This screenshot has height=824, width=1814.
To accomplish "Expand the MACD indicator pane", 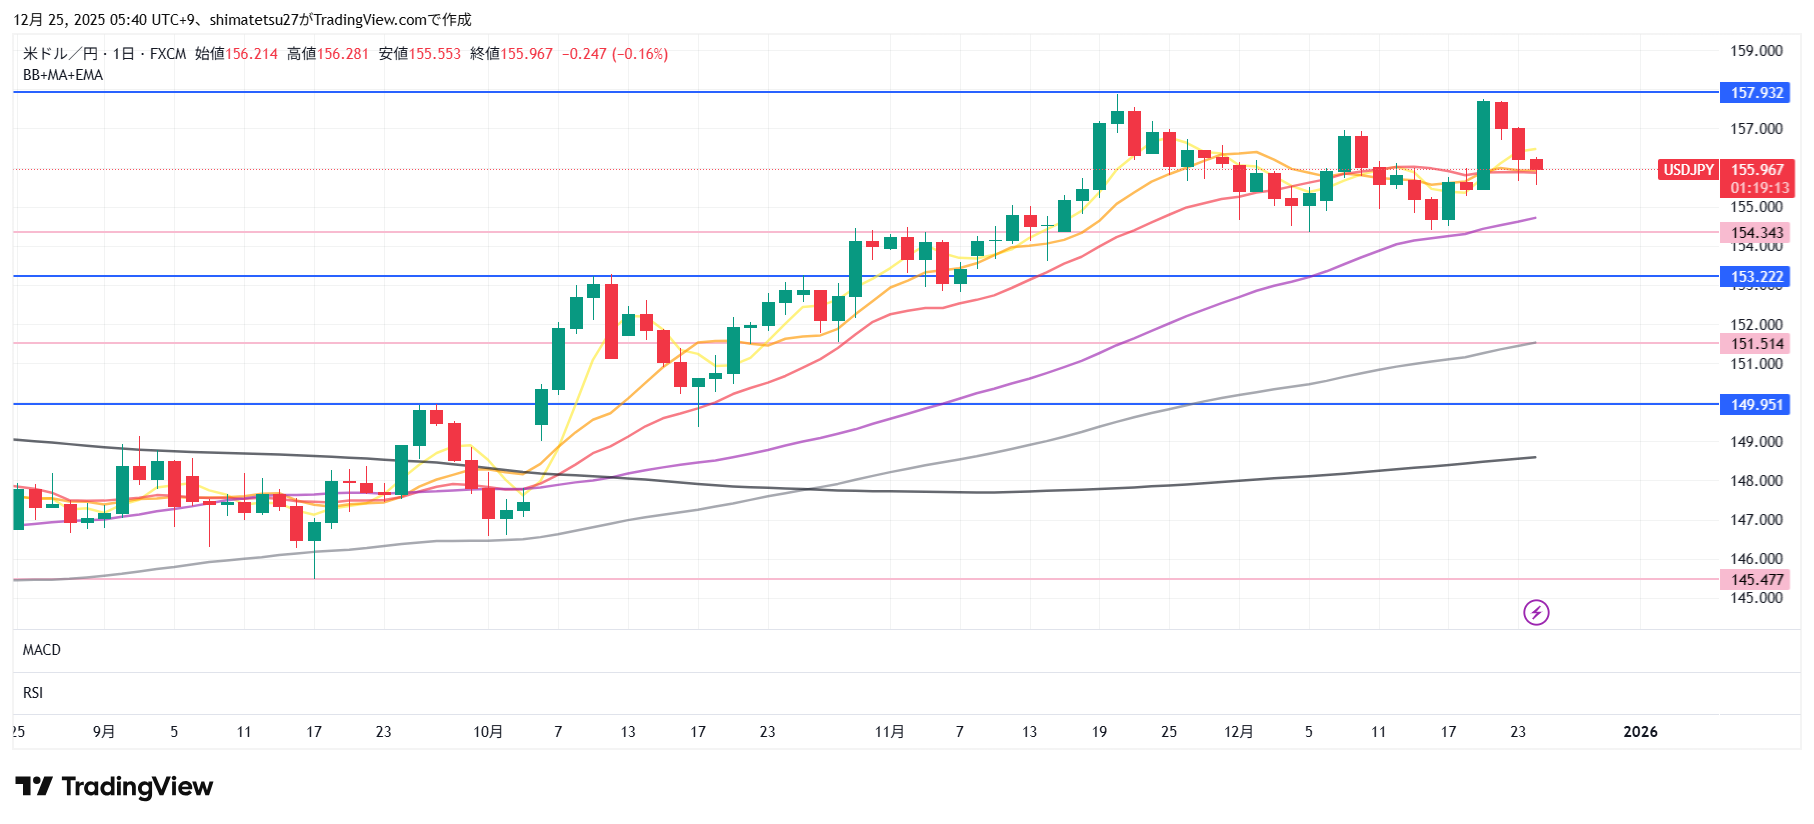I will (42, 650).
